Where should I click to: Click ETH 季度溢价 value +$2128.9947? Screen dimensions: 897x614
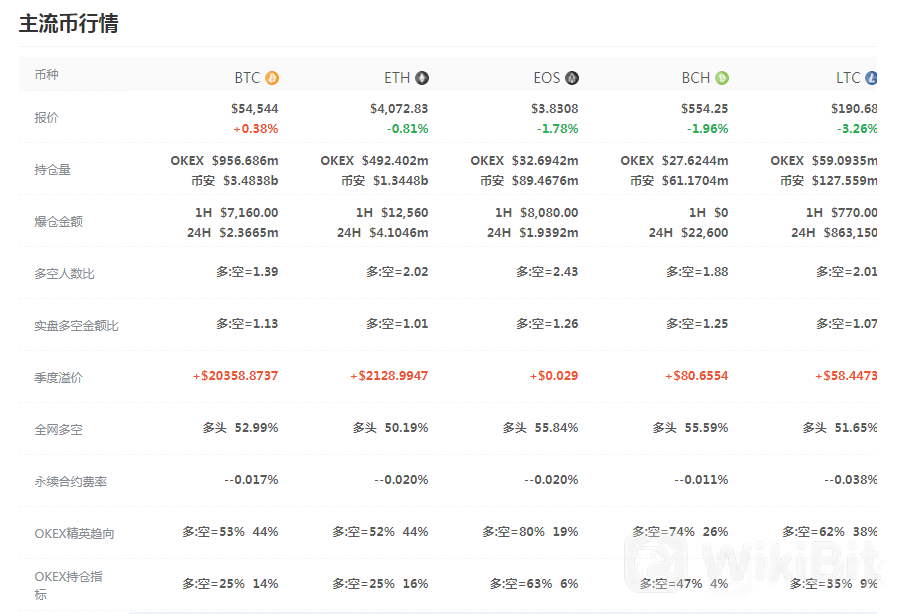(x=389, y=376)
